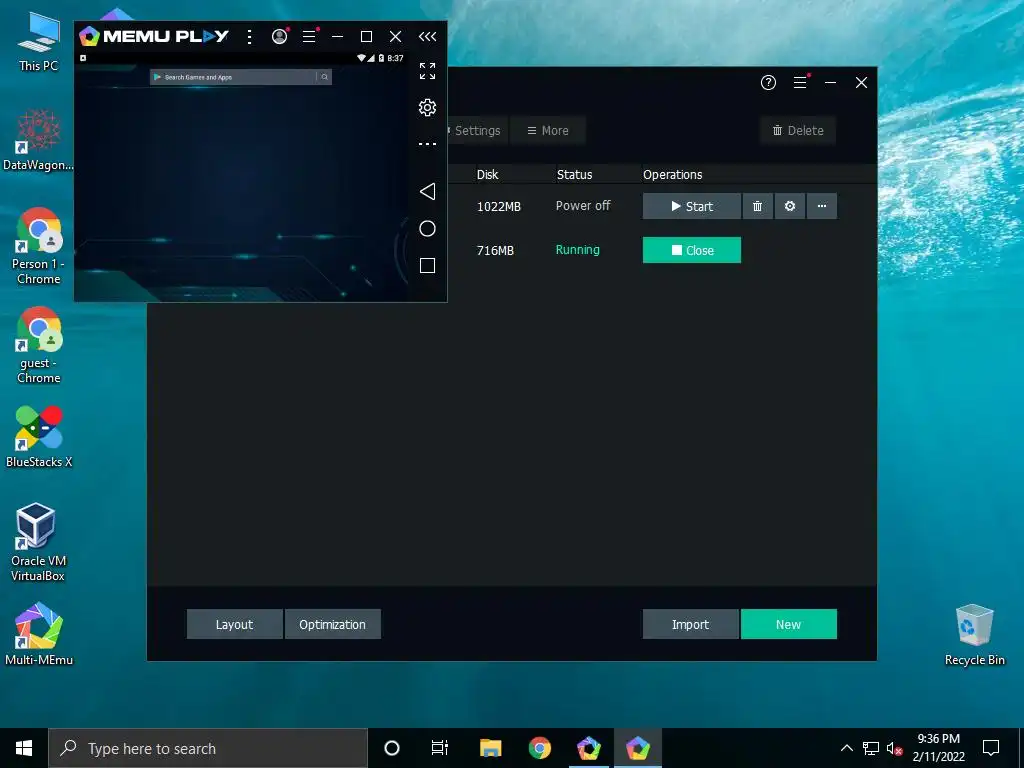The width and height of the screenshot is (1024, 768).
Task: Click the Import button
Action: point(690,624)
